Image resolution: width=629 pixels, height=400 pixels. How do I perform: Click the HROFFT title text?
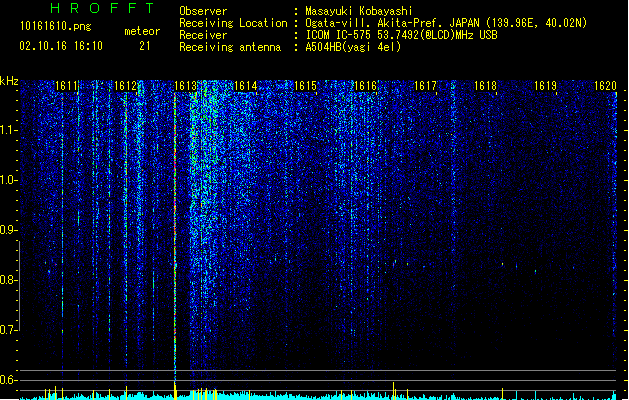coord(102,8)
